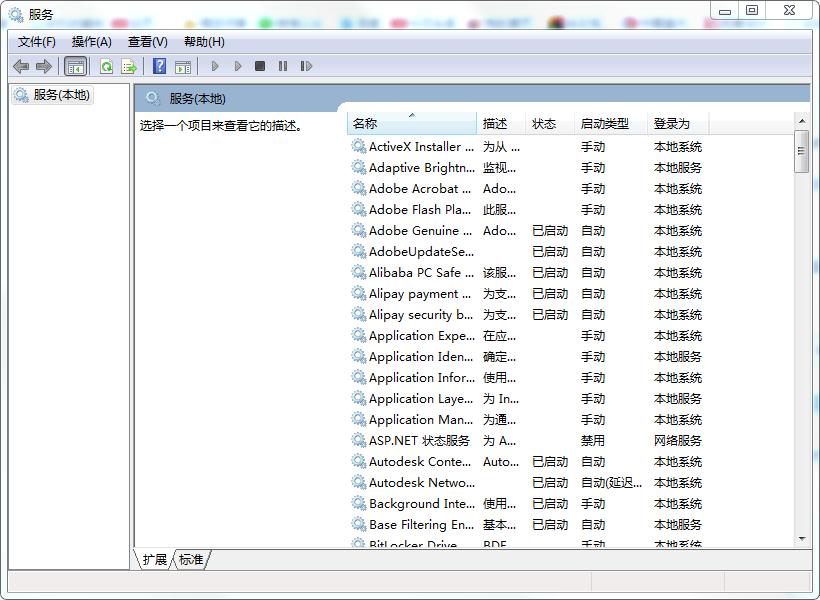Click the Pause Service icon in toolbar
This screenshot has height=600, width=820.
point(282,66)
